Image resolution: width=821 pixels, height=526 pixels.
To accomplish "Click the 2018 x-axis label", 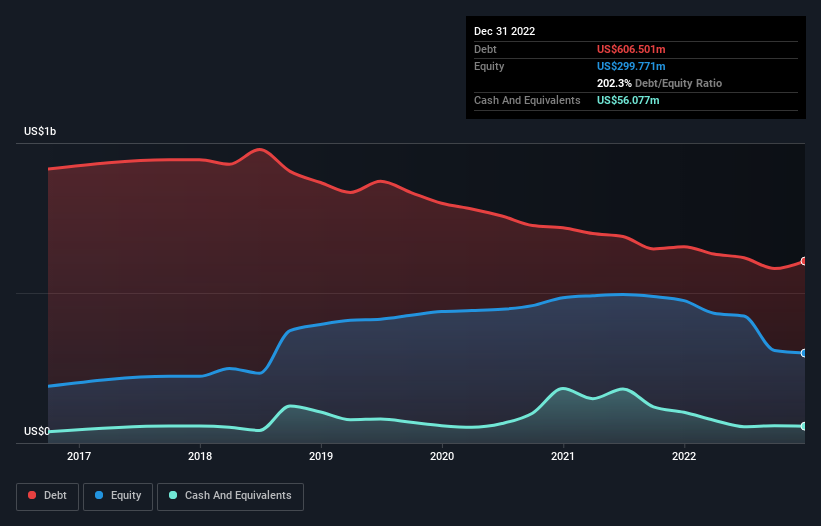I will coord(200,456).
